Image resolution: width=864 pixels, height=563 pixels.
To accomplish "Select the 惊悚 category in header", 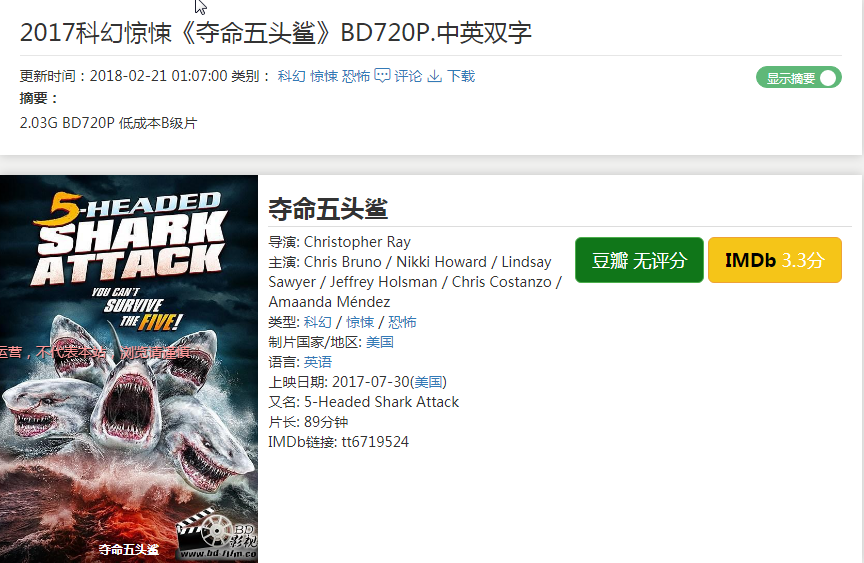I will (x=324, y=76).
